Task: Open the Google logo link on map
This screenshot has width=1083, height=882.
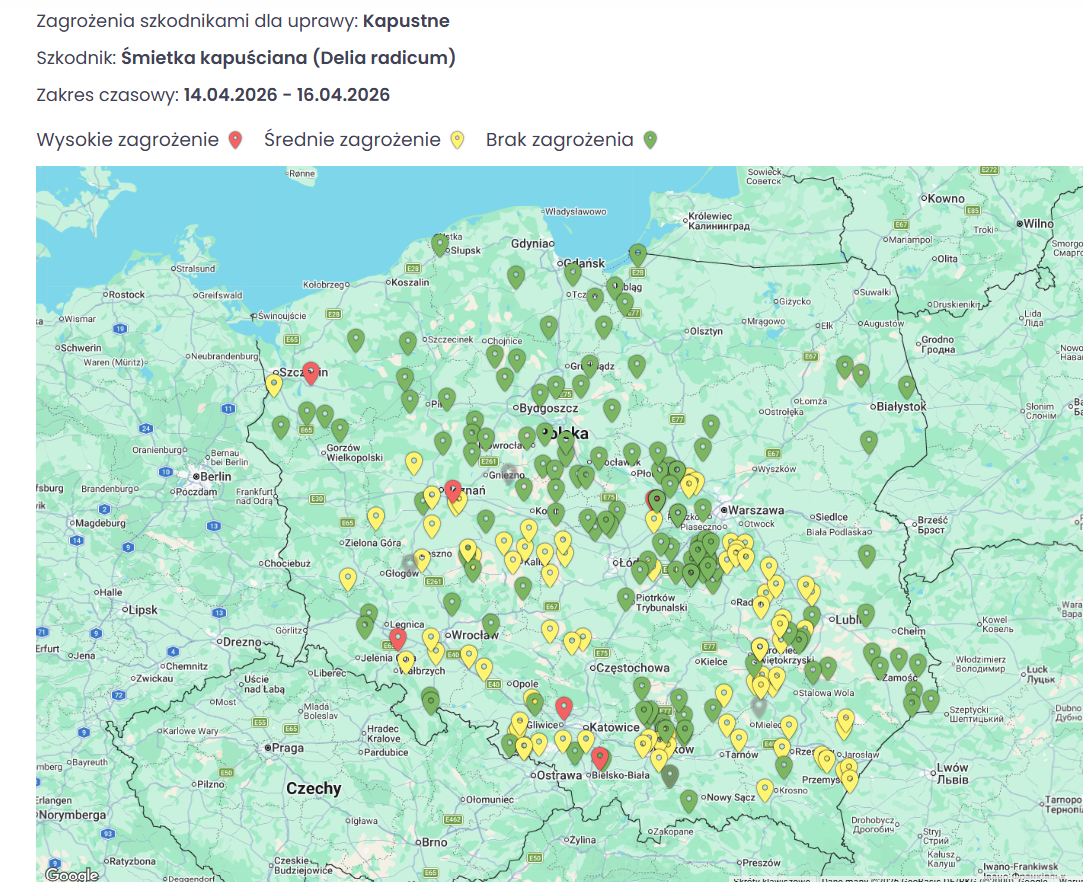Action: coord(72,874)
